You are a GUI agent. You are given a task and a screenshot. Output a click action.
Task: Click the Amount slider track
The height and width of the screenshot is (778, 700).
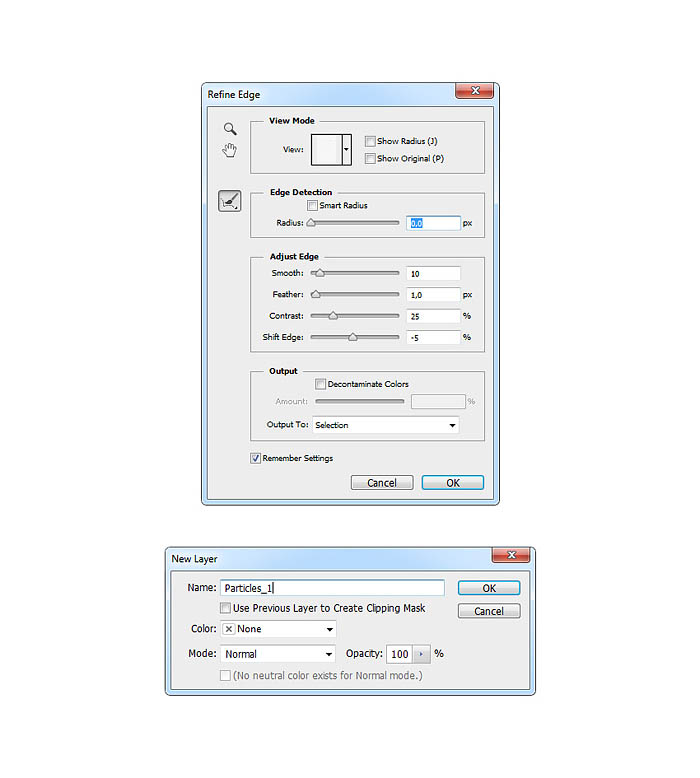[360, 401]
